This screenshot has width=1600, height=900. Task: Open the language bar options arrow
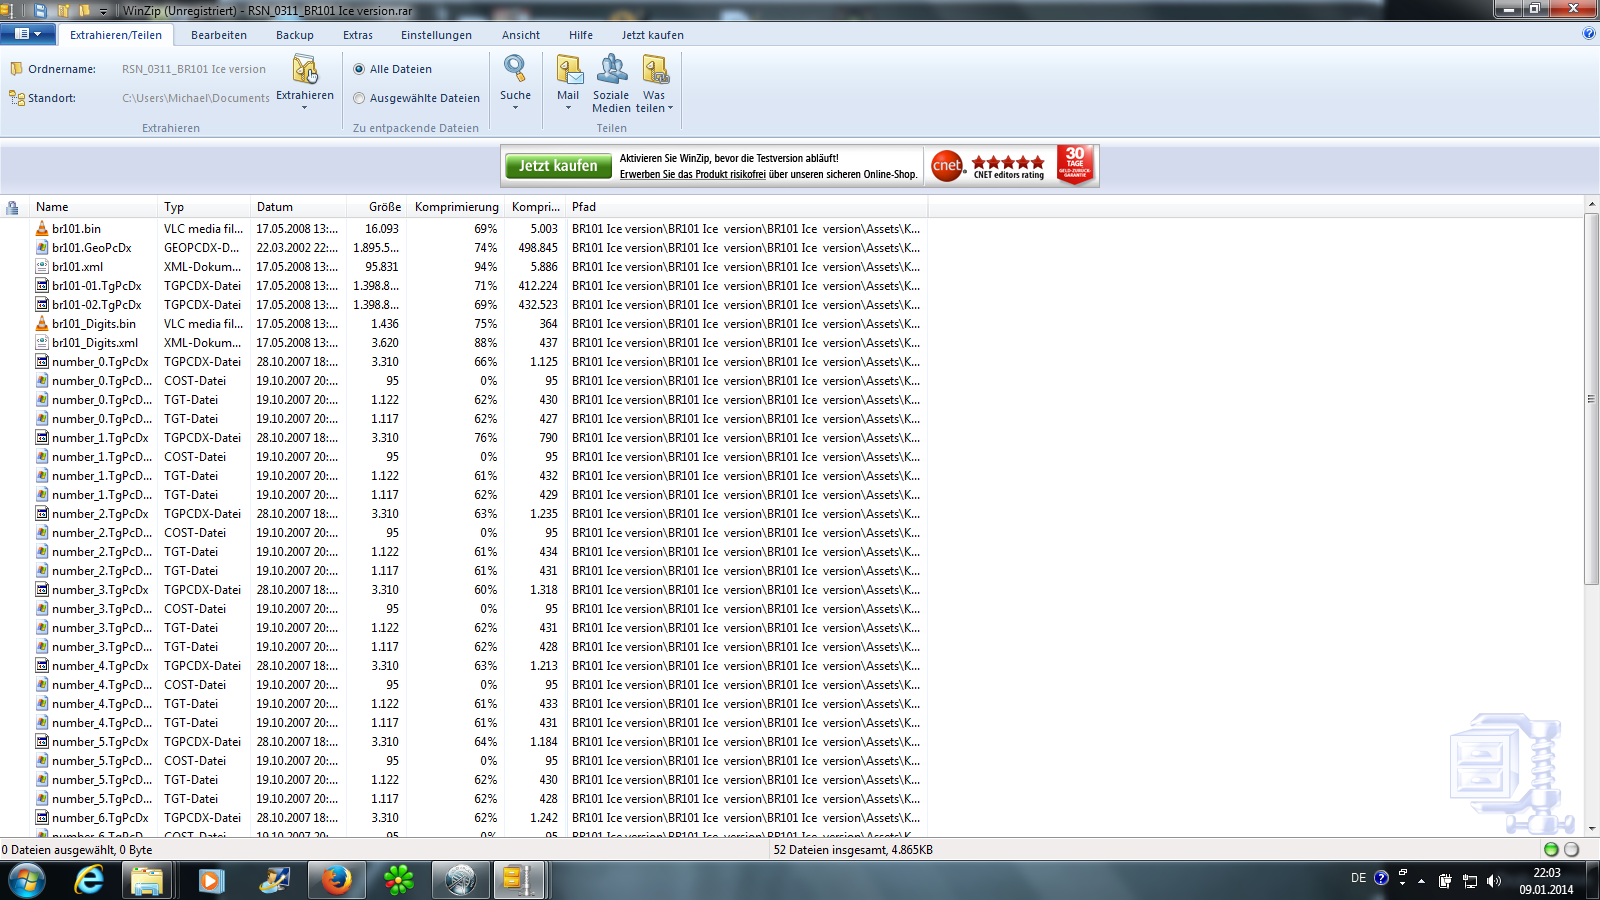(x=1402, y=884)
